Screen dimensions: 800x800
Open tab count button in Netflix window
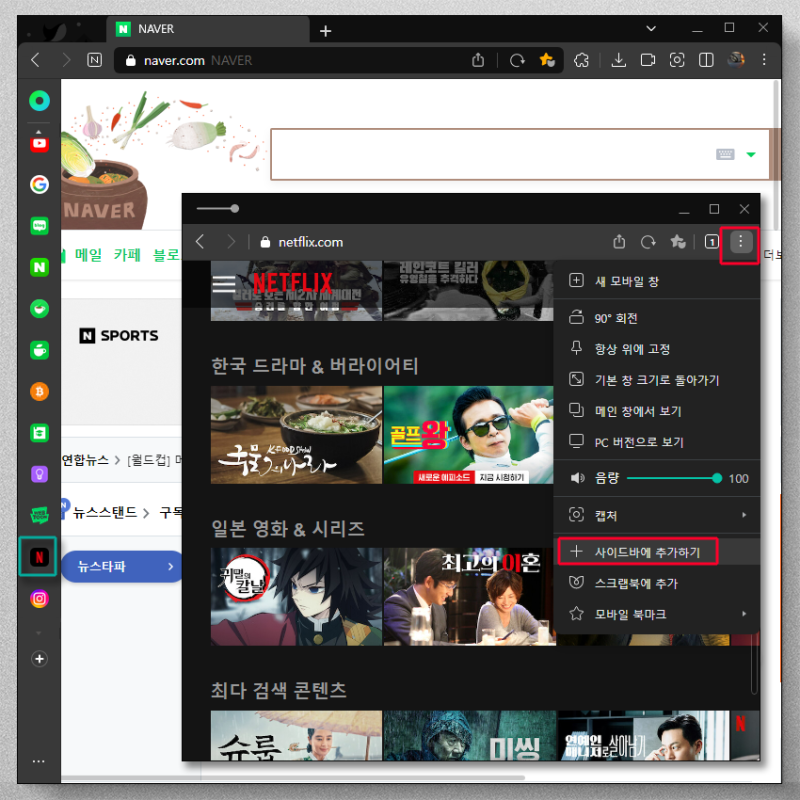[711, 242]
